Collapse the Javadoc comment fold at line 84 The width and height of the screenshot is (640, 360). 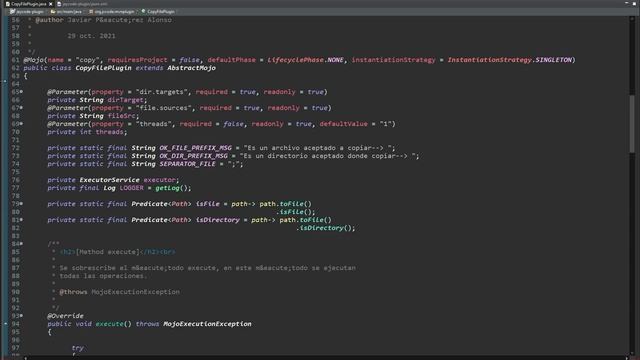21,244
